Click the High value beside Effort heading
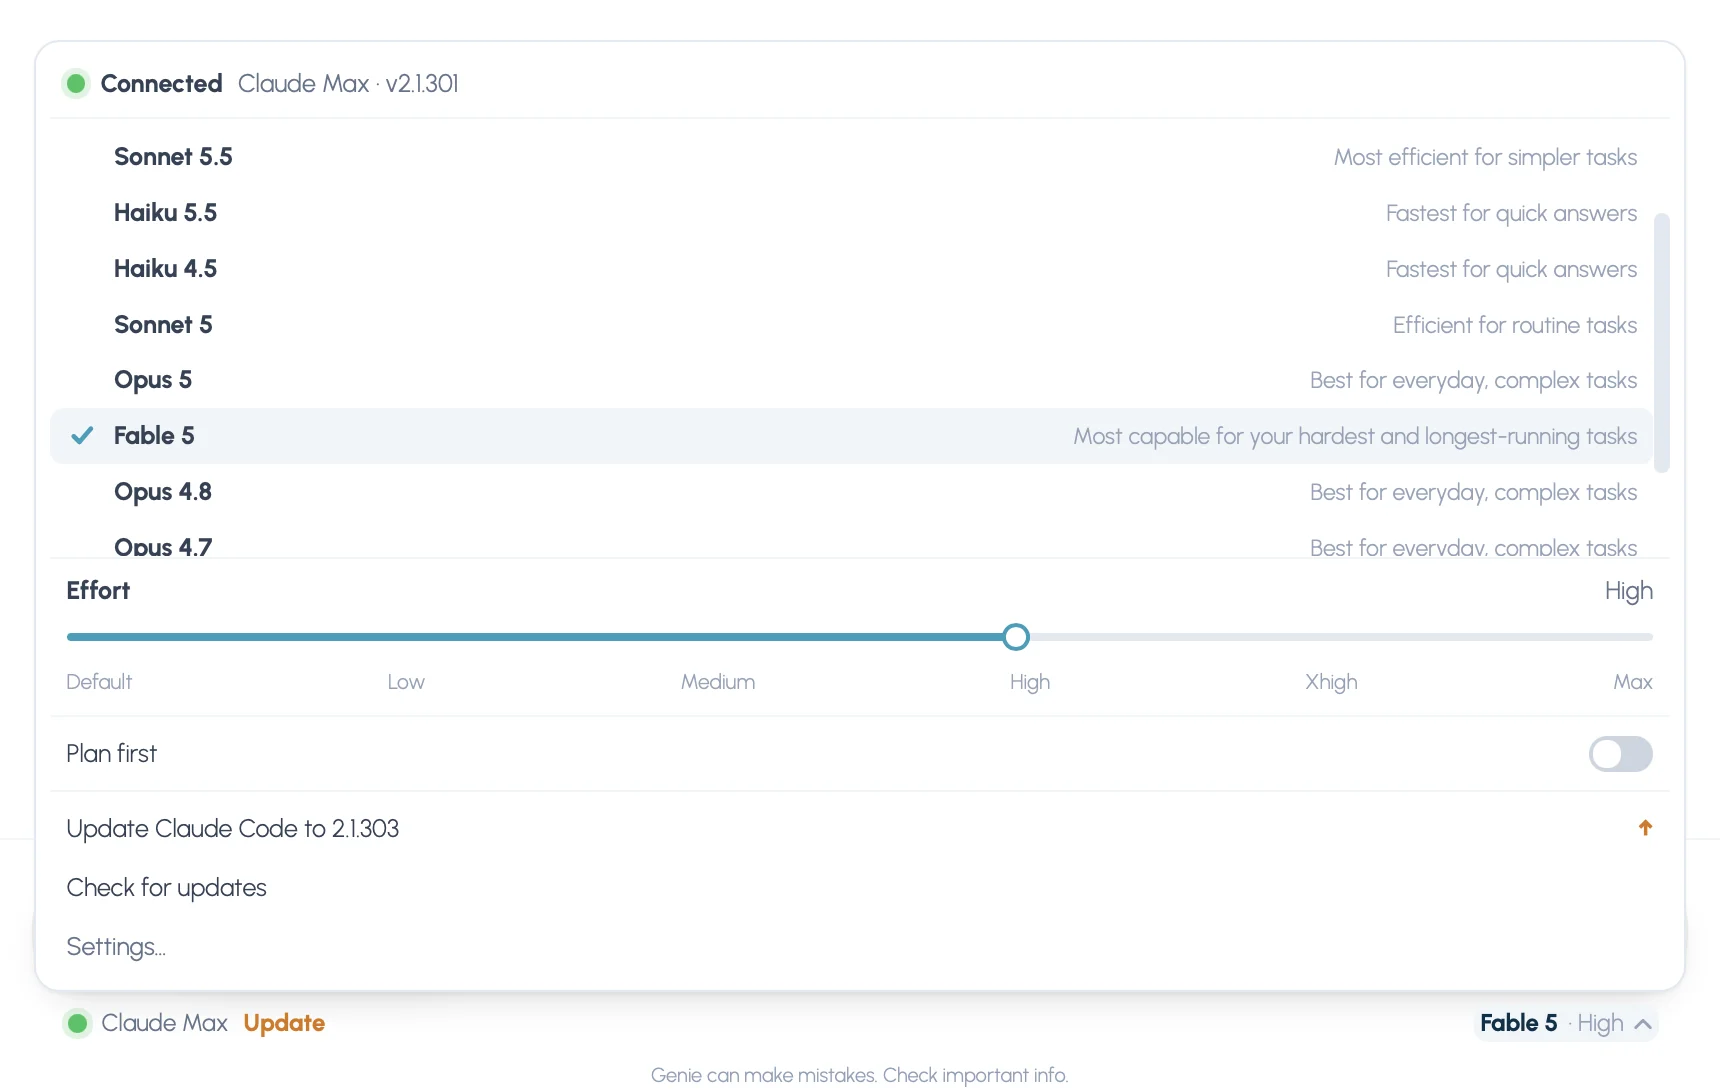 point(1628,592)
